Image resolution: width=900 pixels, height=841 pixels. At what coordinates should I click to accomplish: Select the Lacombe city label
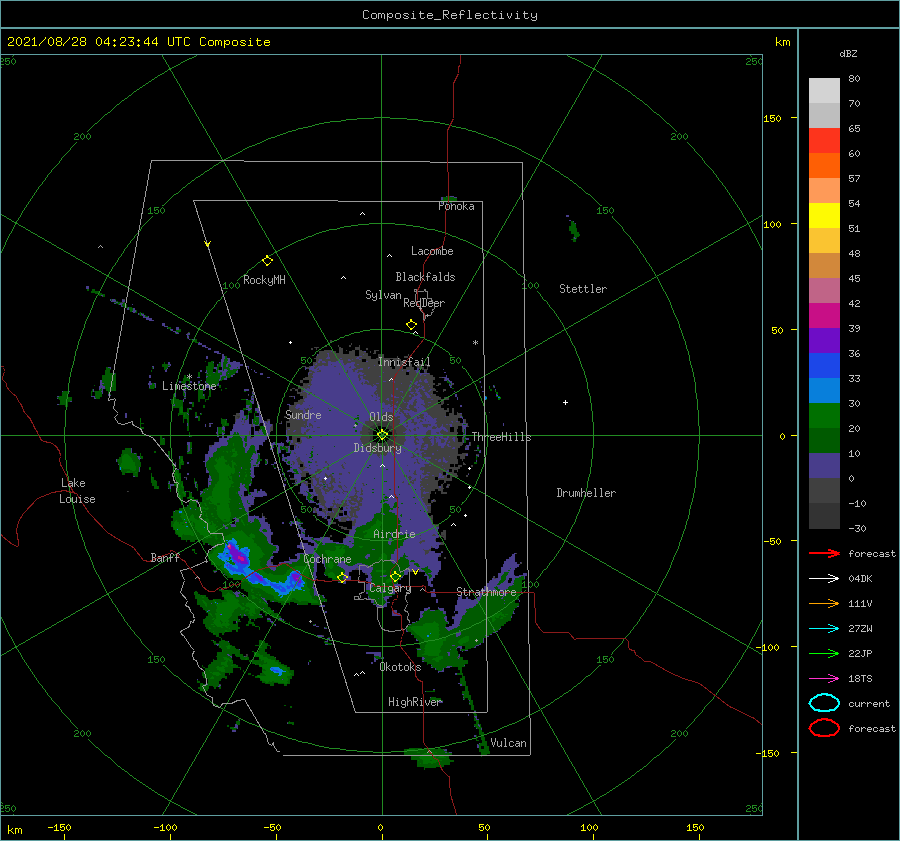[432, 251]
